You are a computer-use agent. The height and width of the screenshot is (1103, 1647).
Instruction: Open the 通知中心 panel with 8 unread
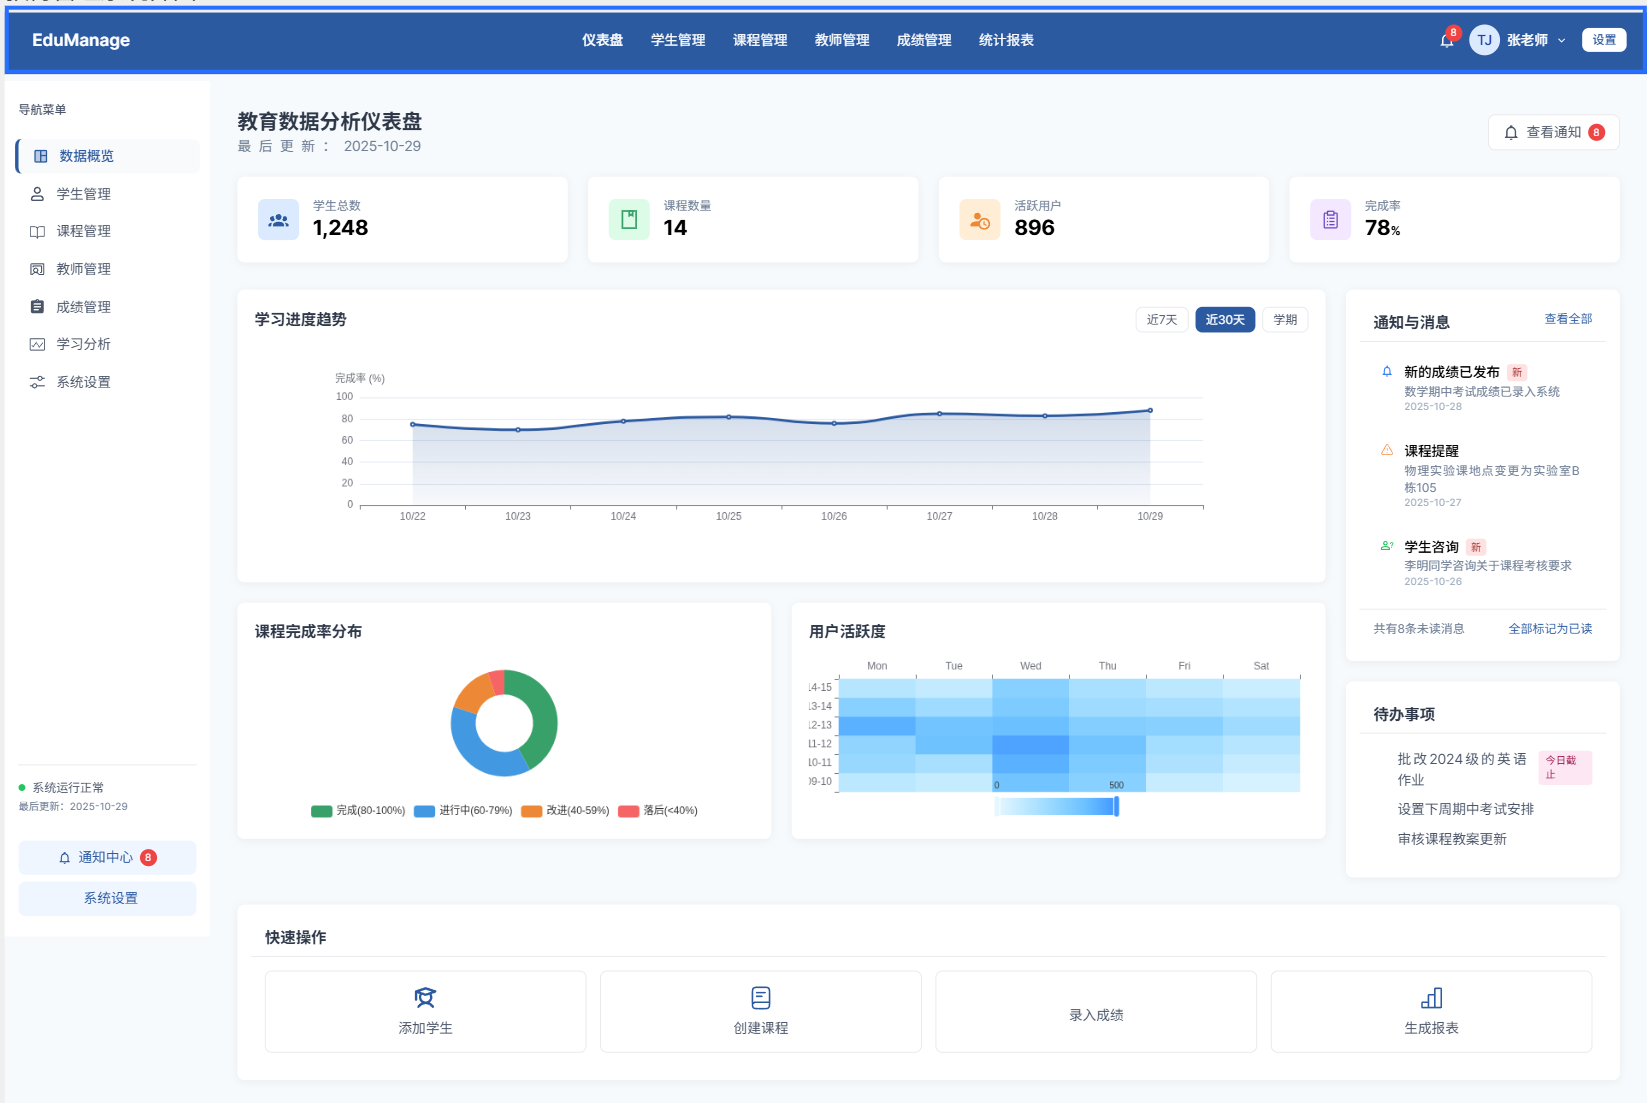[x=106, y=857]
